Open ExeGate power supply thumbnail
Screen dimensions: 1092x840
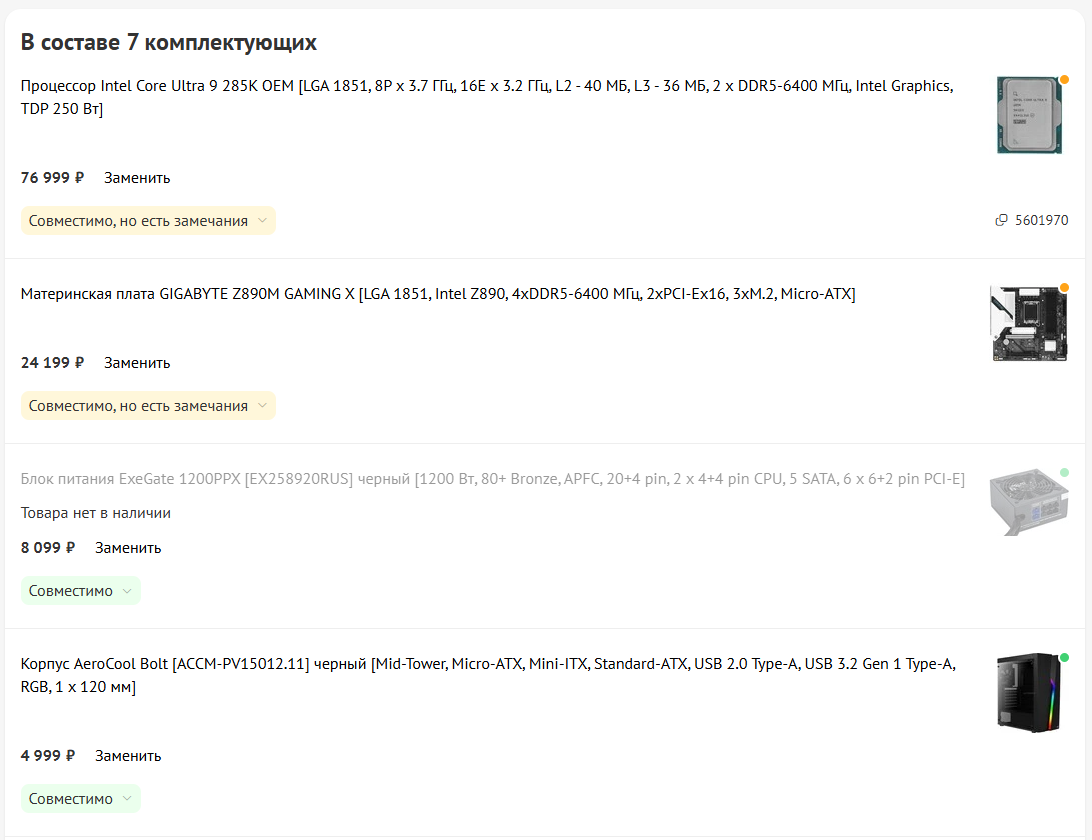(x=1029, y=501)
